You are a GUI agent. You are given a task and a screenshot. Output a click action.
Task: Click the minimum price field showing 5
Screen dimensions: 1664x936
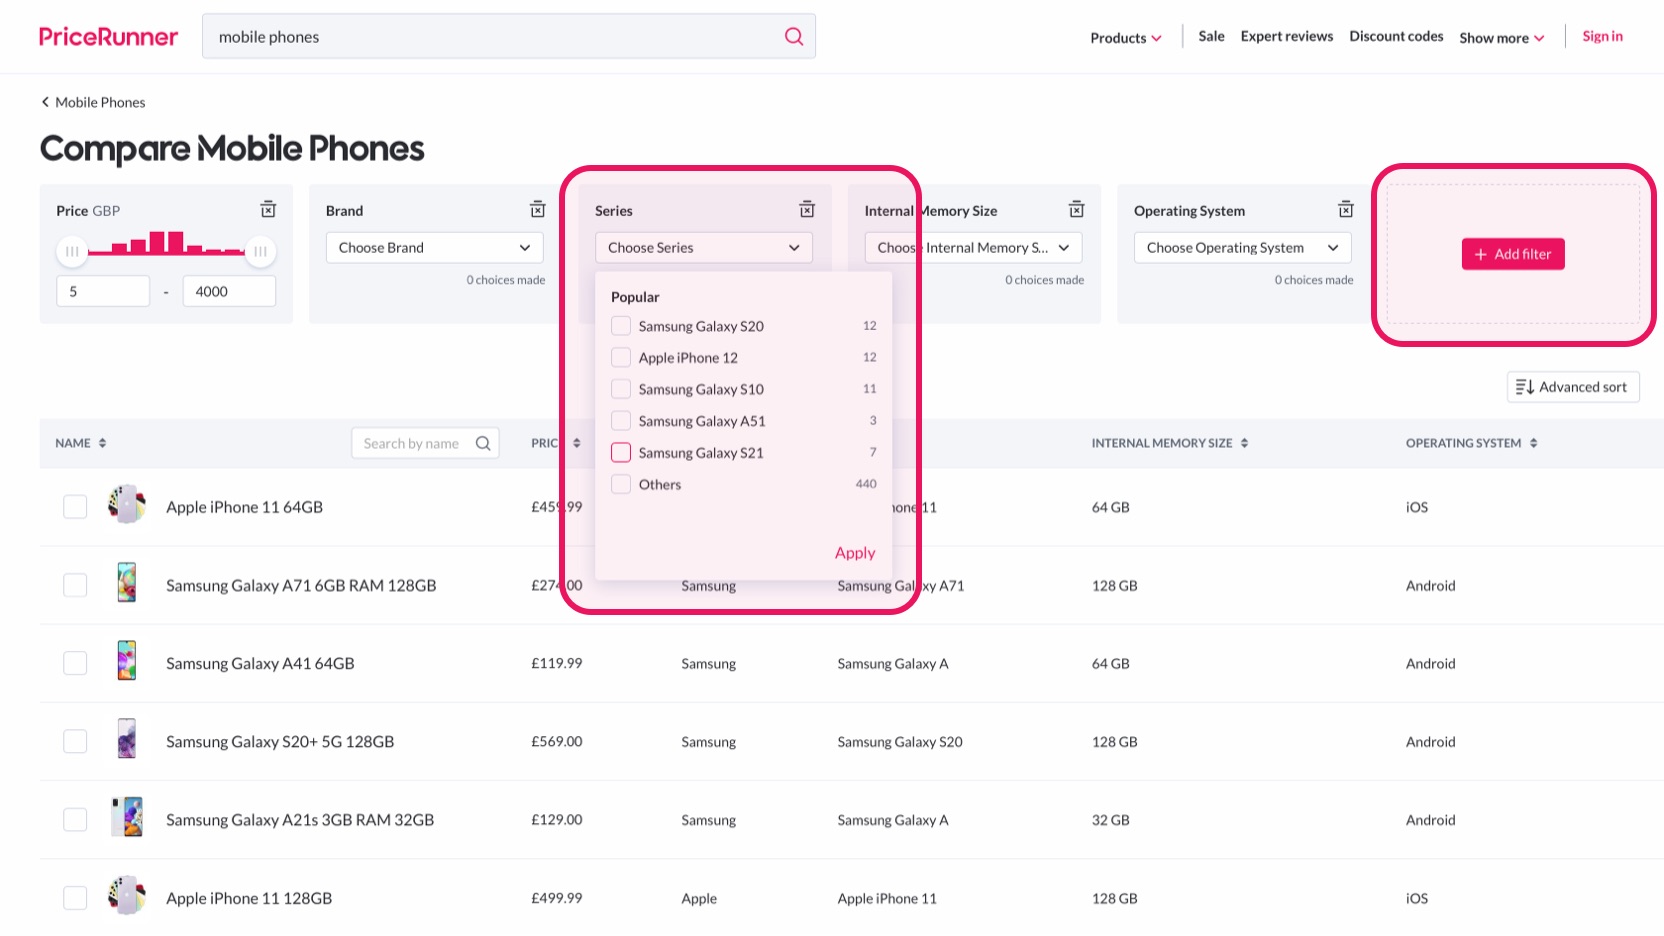103,291
